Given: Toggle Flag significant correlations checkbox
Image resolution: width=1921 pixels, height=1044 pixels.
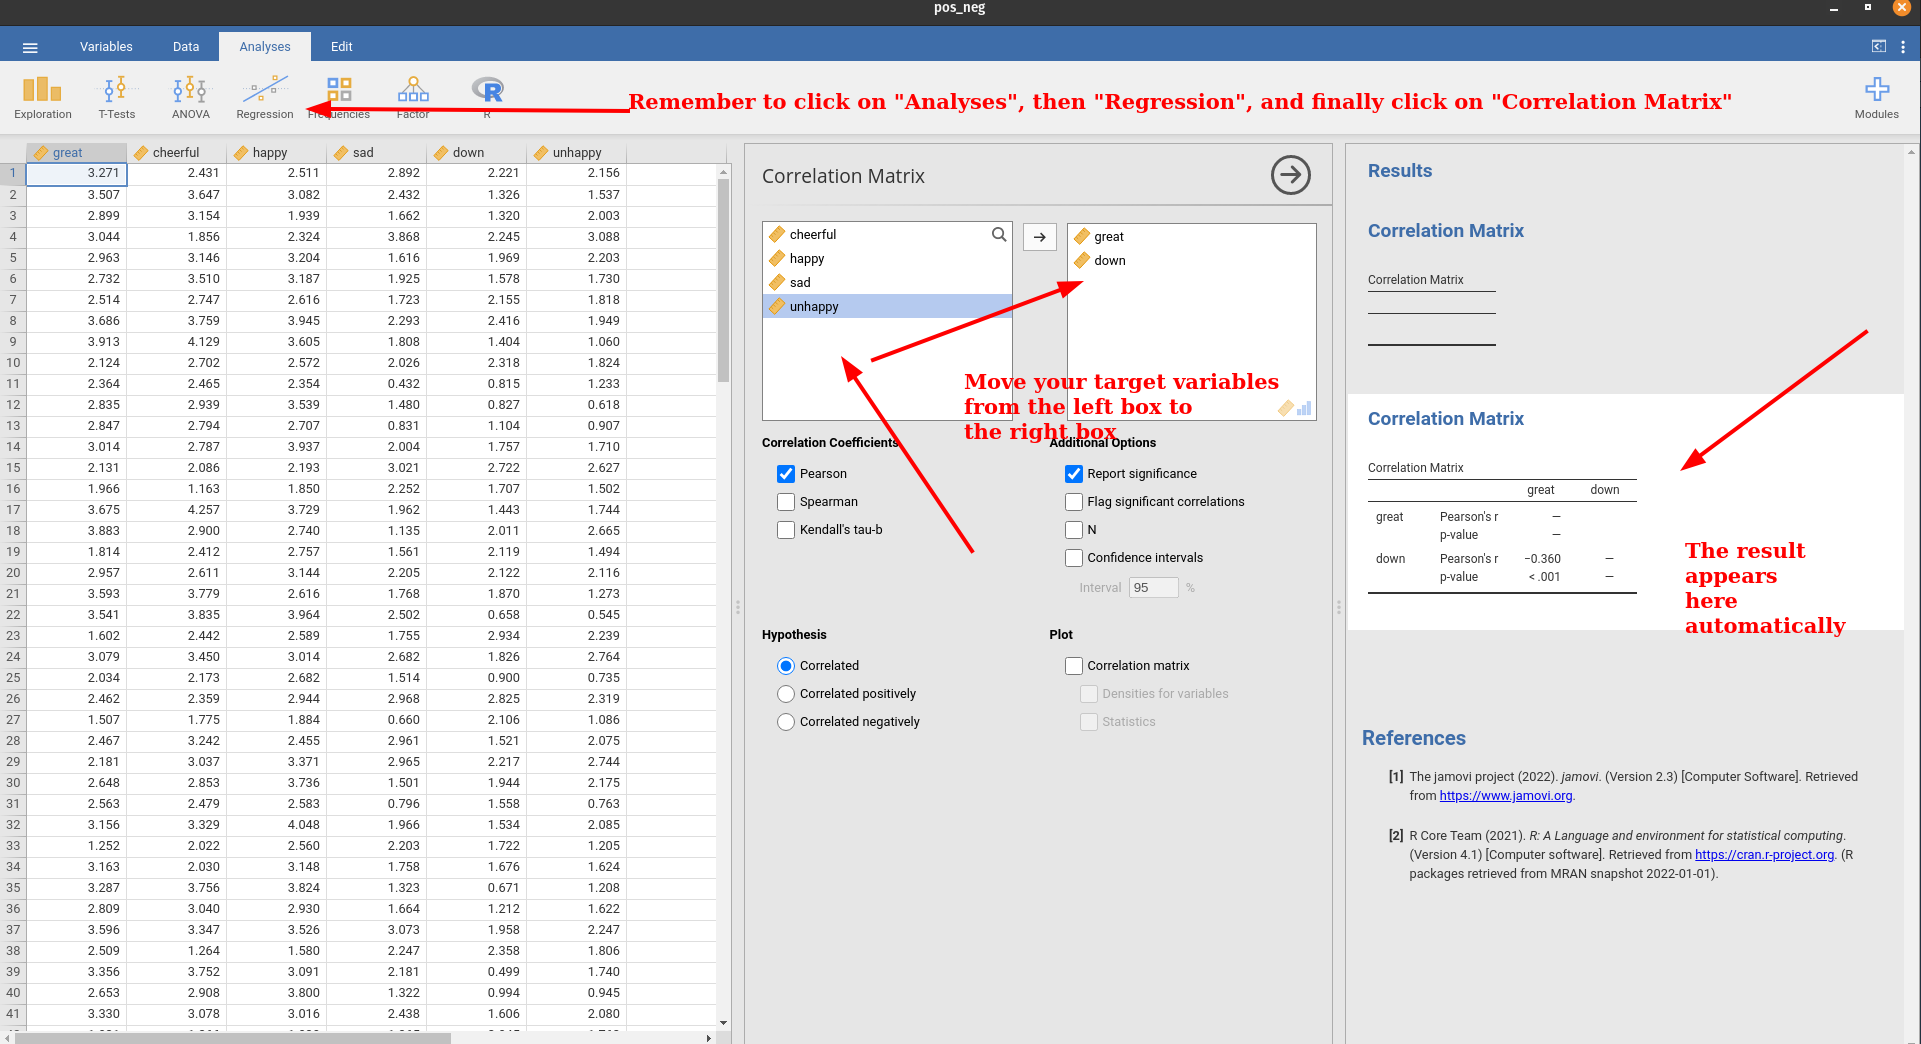Looking at the screenshot, I should coord(1074,502).
